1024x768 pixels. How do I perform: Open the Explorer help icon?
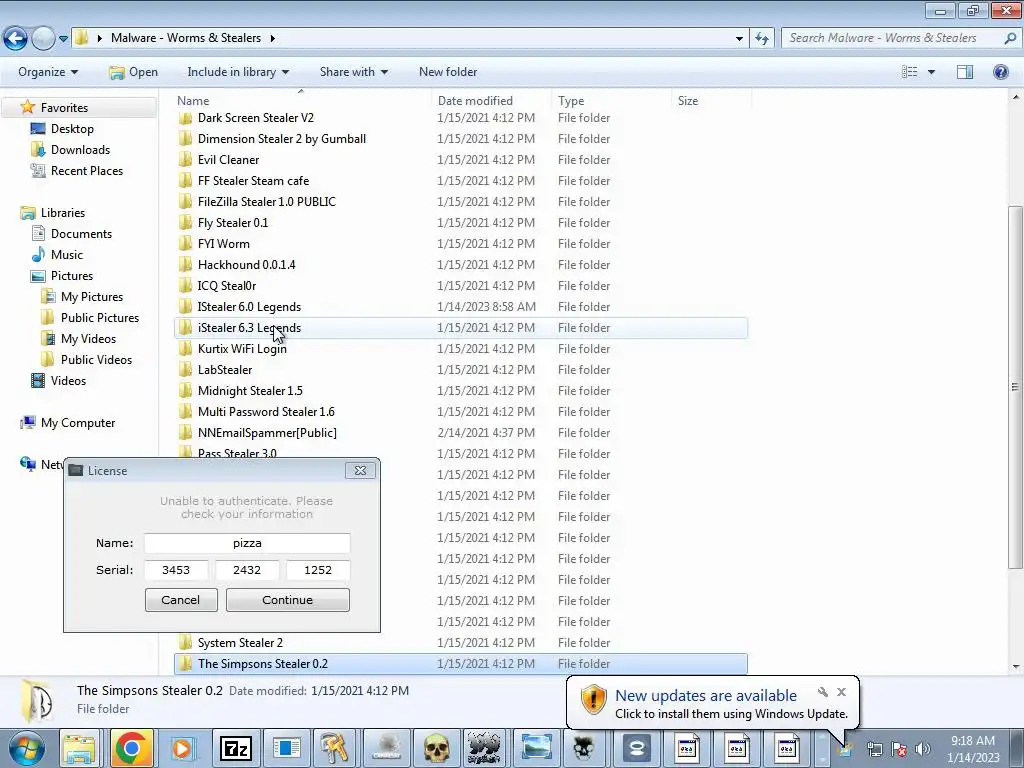(1000, 72)
